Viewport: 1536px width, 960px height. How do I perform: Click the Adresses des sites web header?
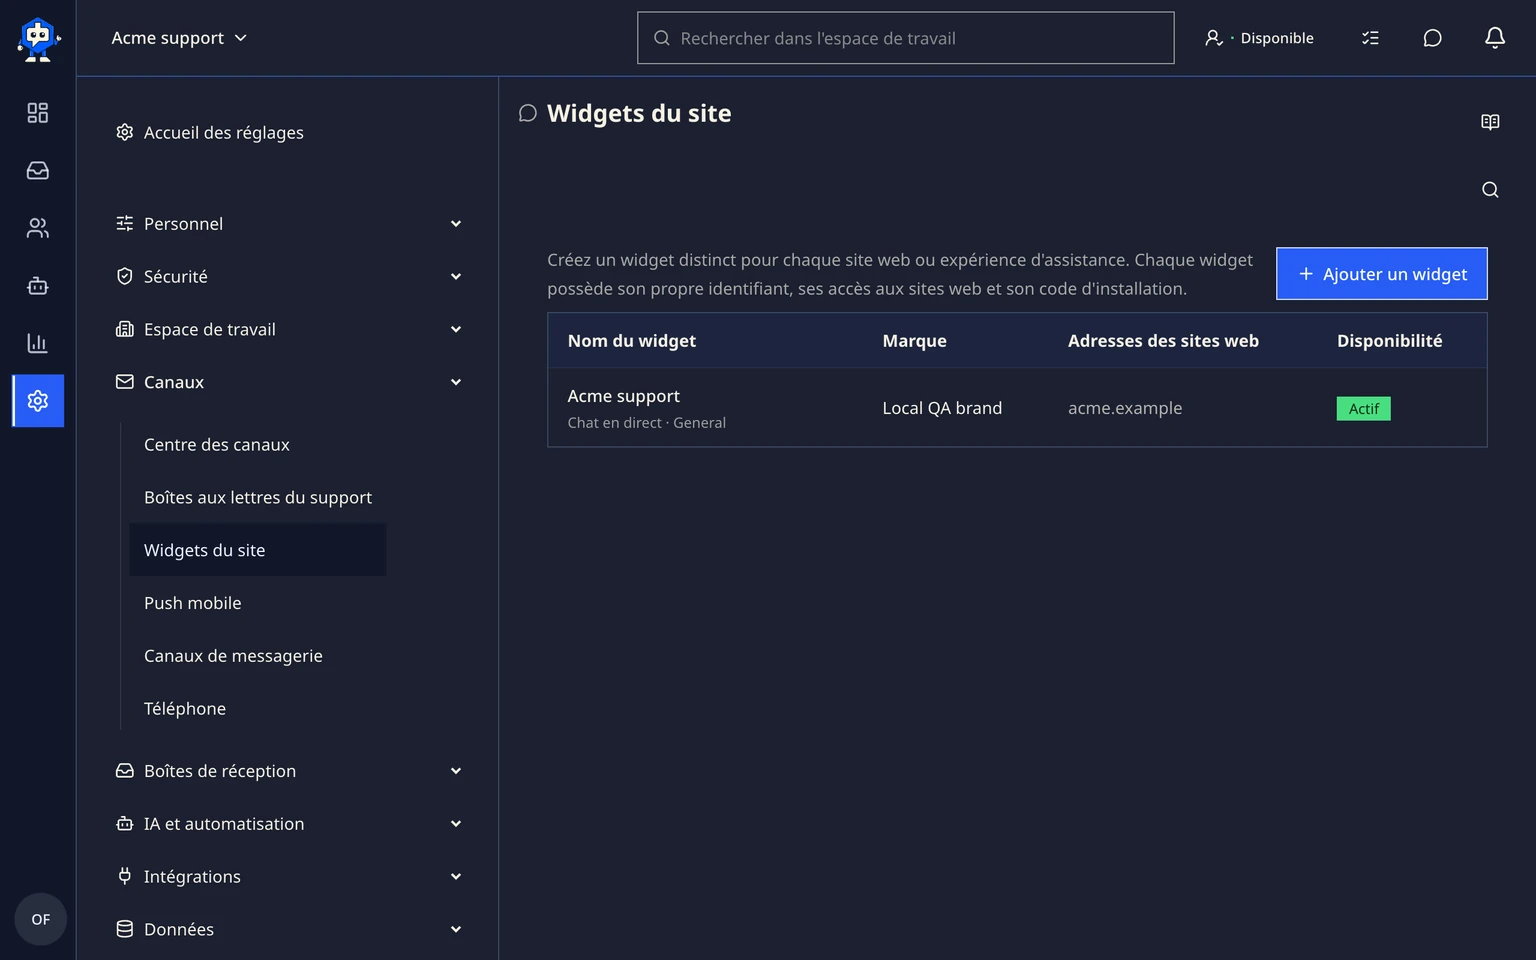coord(1163,341)
